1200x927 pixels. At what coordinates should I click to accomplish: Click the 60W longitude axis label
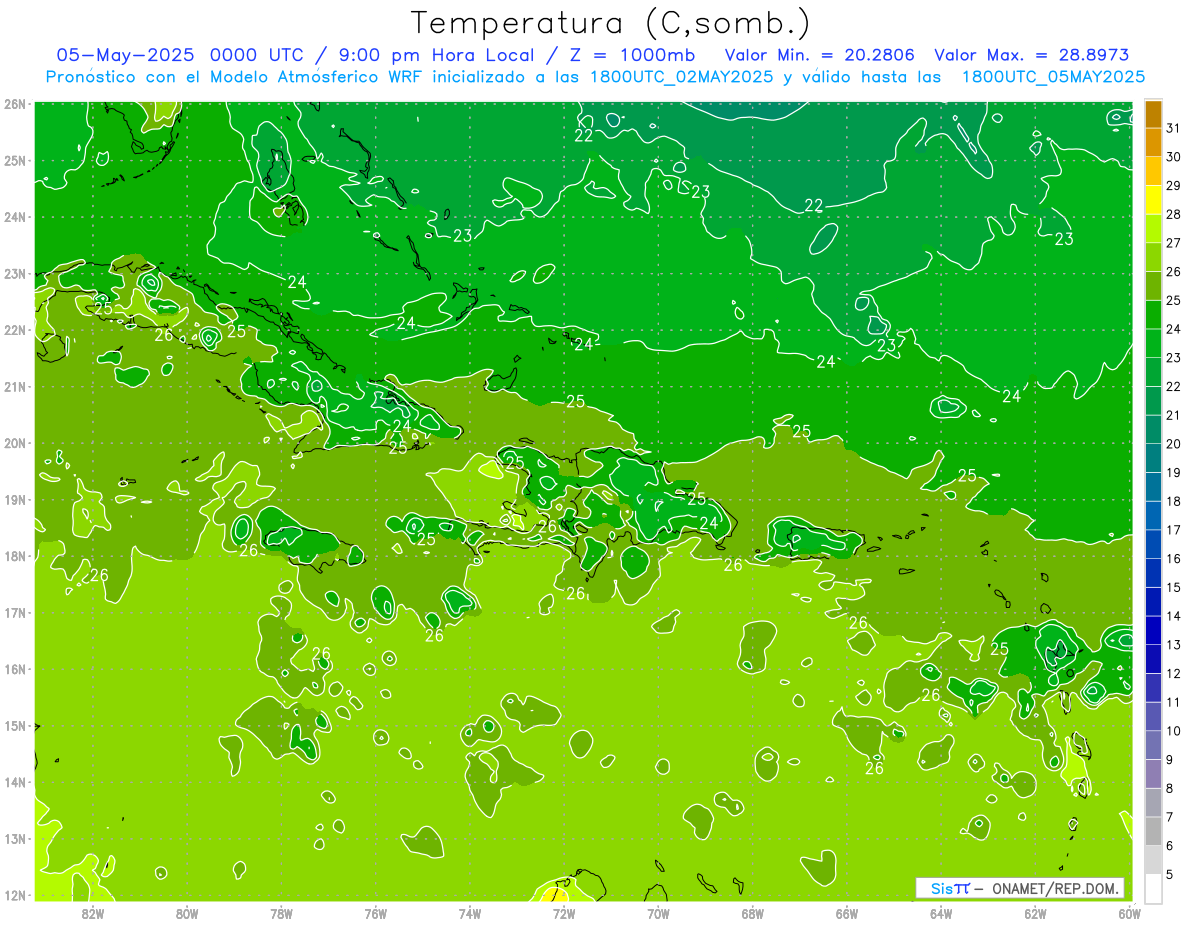point(1129,913)
